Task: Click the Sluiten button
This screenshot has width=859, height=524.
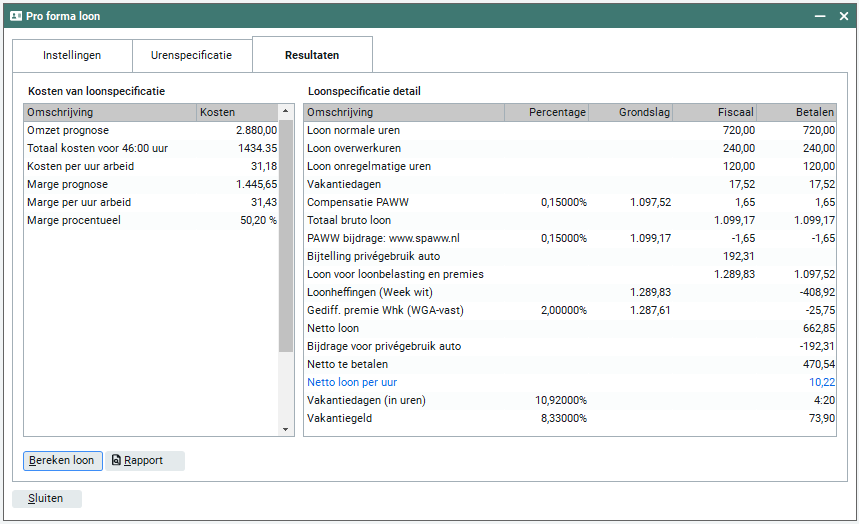Action: click(46, 499)
